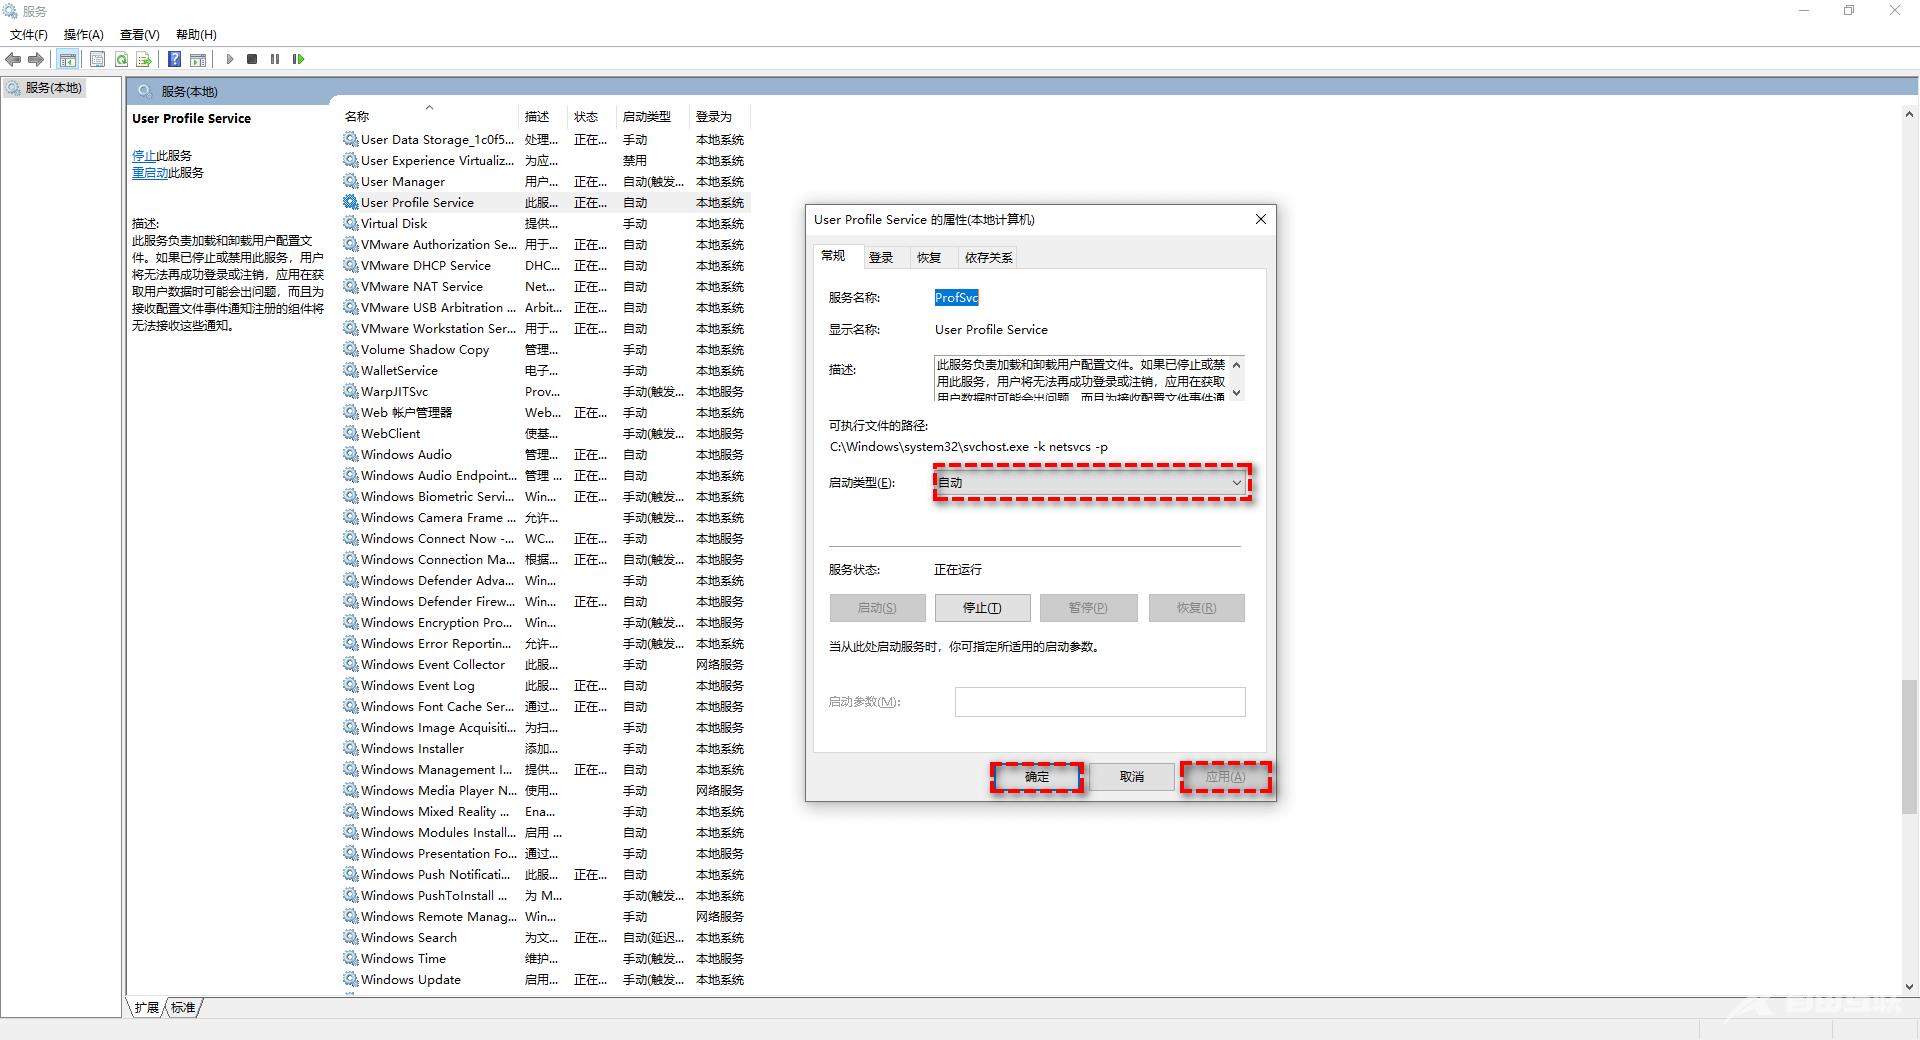This screenshot has width=1920, height=1040.
Task: Click the scrollbar down arrow of services list
Action: point(1910,986)
